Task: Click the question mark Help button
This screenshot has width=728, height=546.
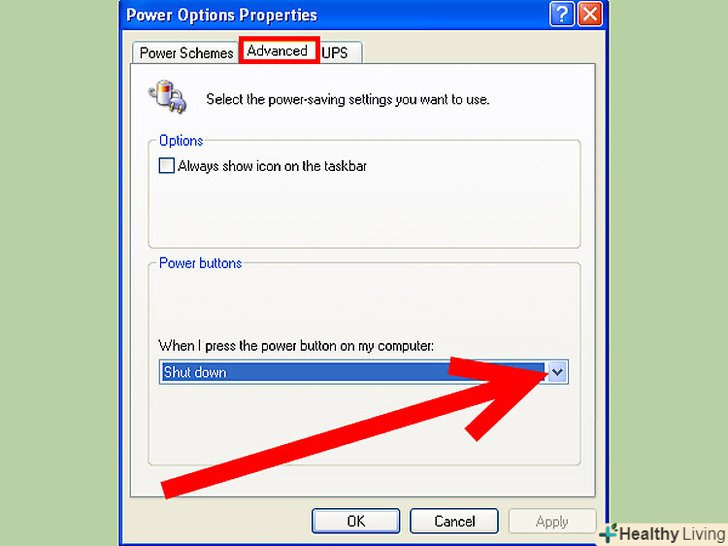Action: coord(561,14)
